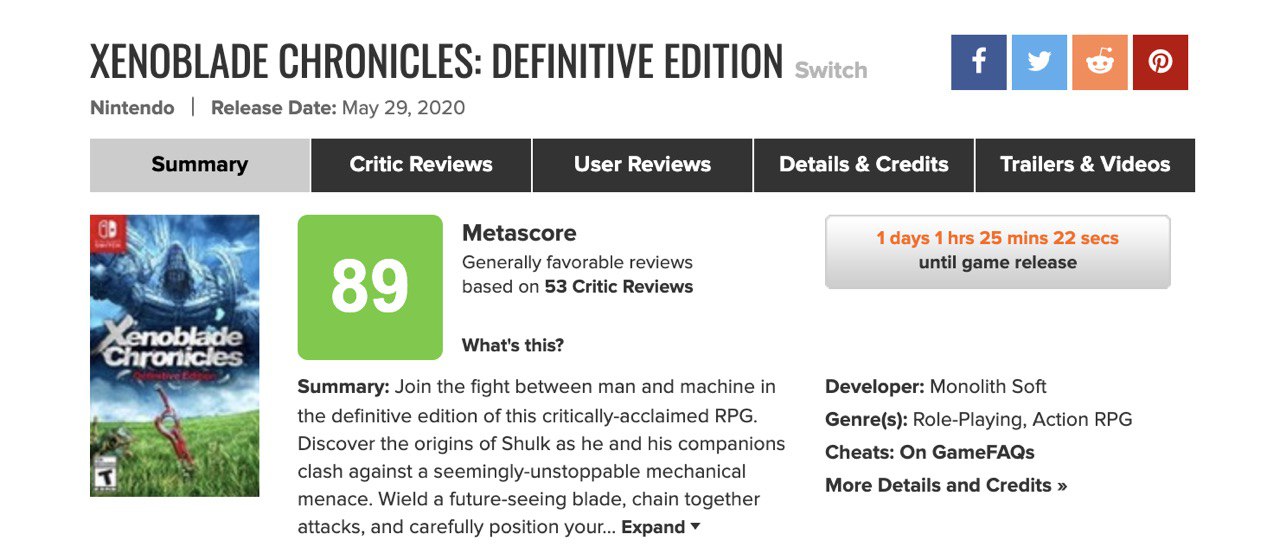
Task: Share the page on Twitter
Action: 1039,62
